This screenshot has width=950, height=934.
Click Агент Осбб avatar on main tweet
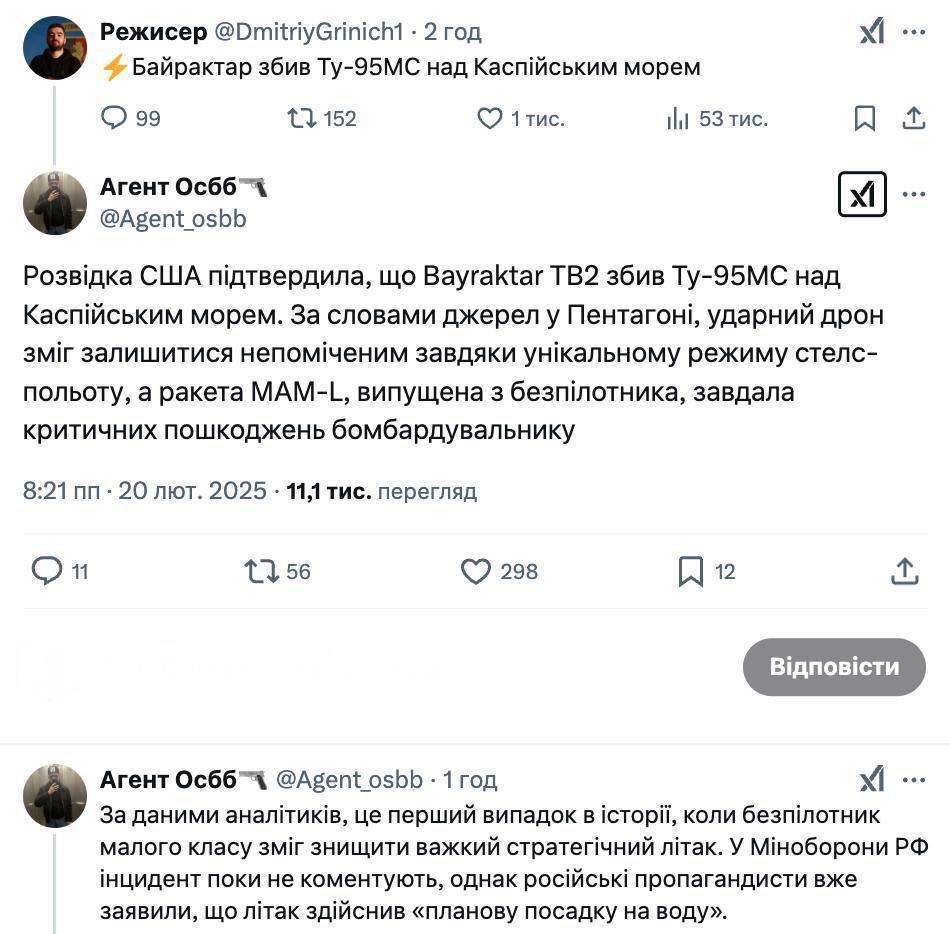click(55, 203)
